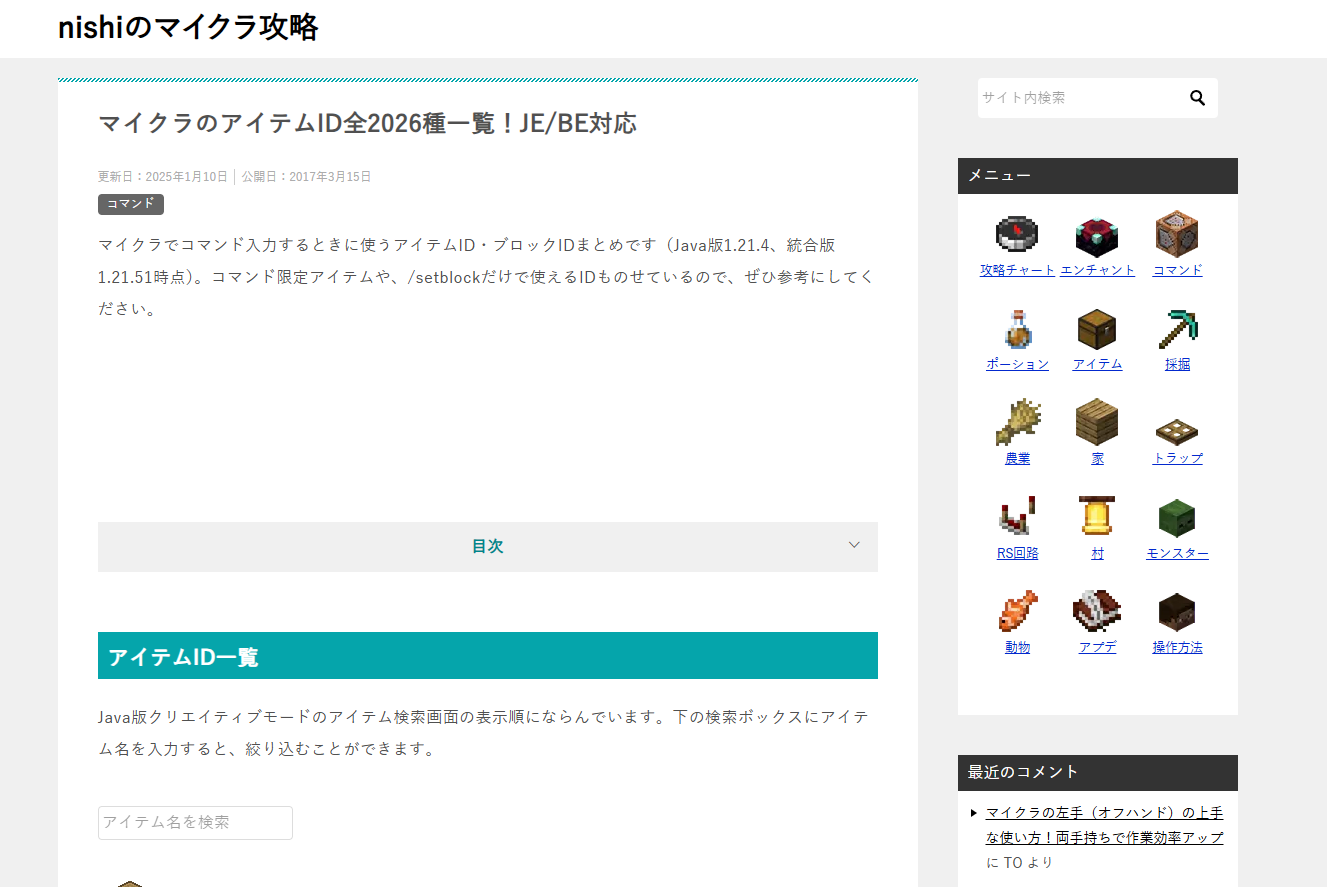Visit the 動物 link
The width and height of the screenshot is (1327, 887).
1017,647
